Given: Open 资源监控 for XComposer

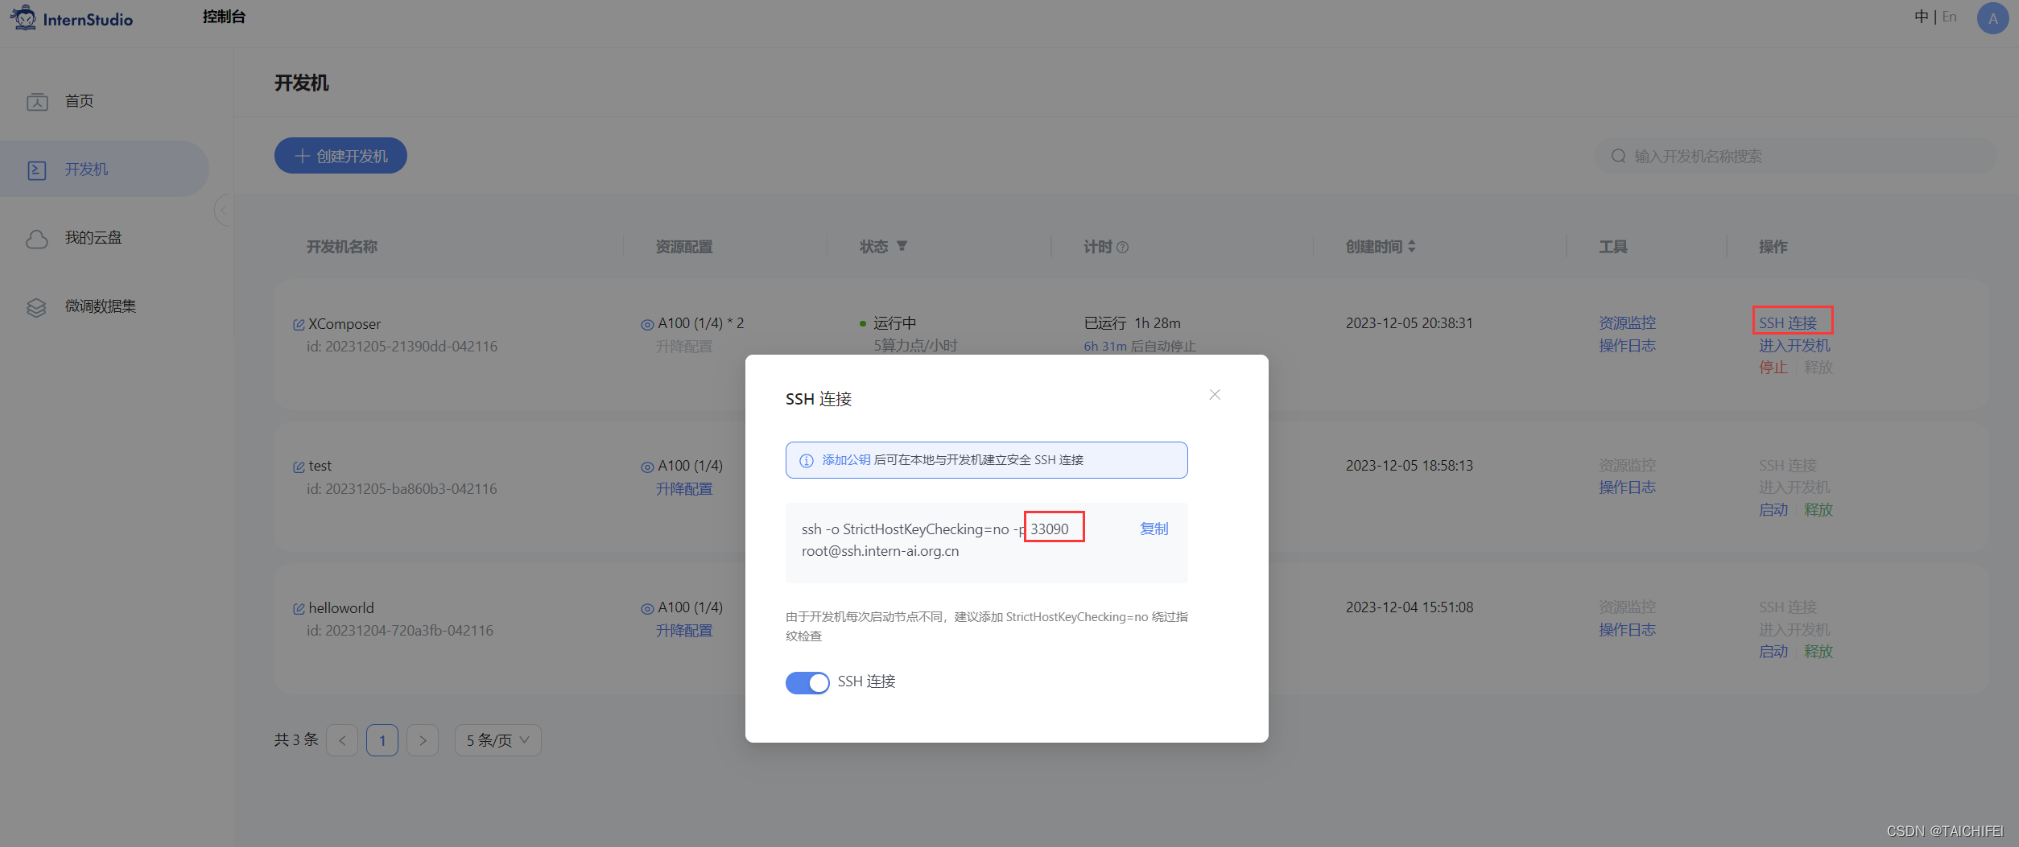Looking at the screenshot, I should point(1627,323).
